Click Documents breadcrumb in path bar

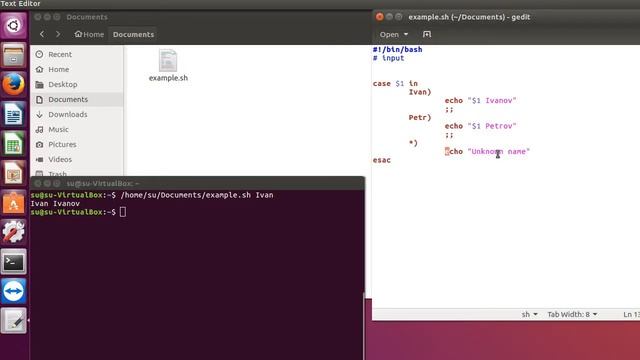coord(133,34)
